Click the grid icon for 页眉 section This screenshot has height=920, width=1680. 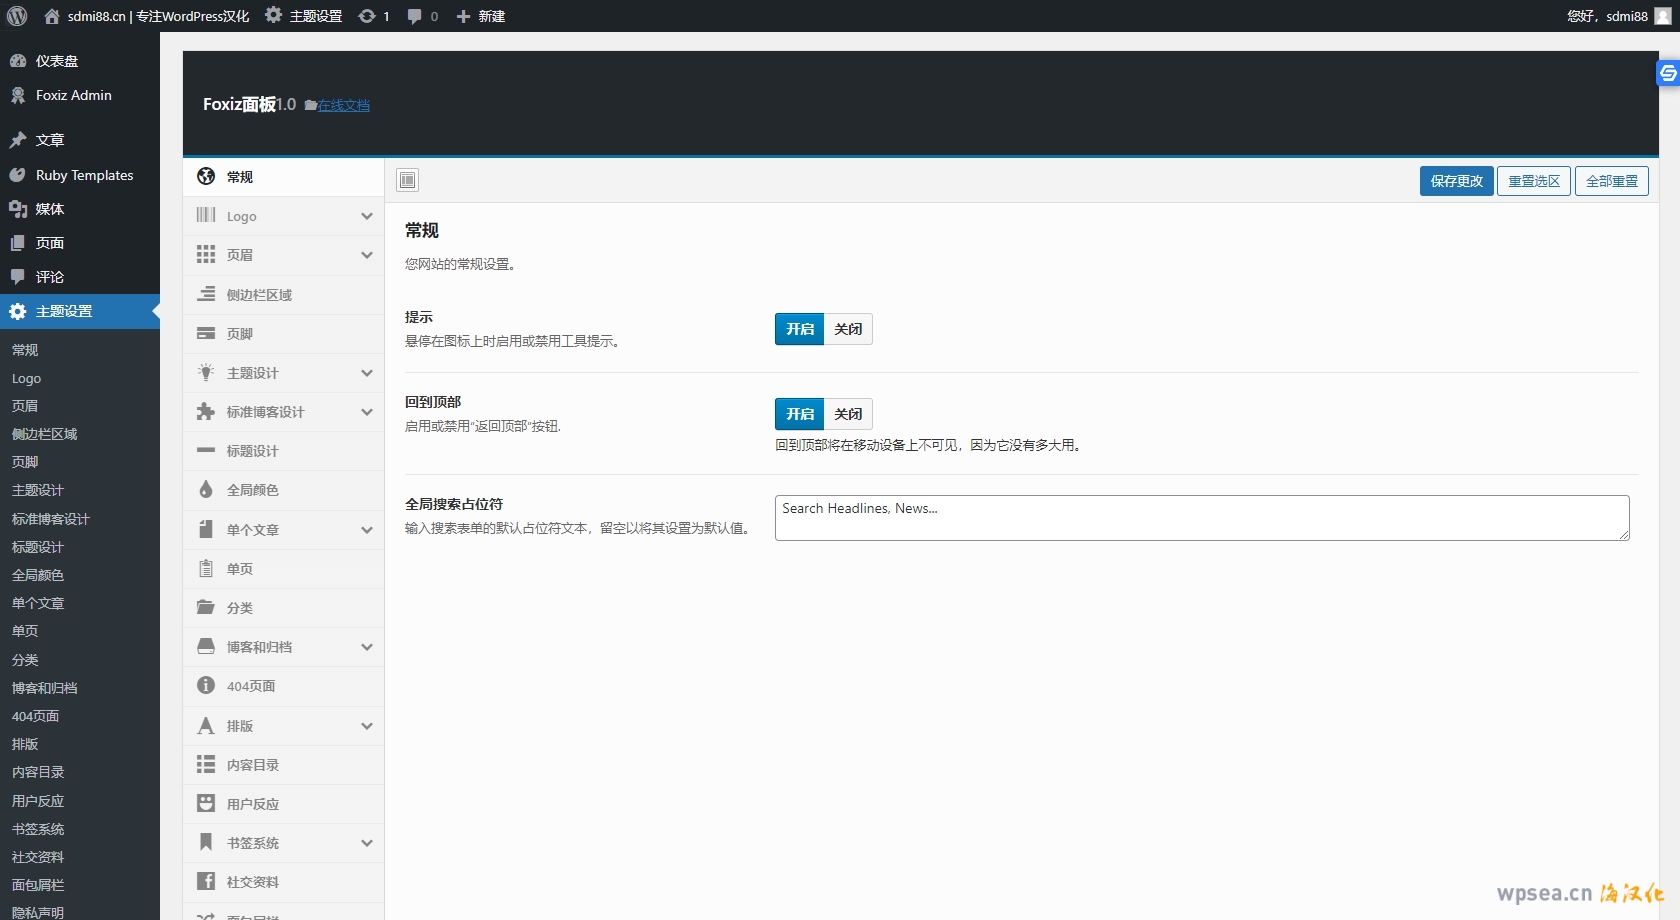[206, 254]
